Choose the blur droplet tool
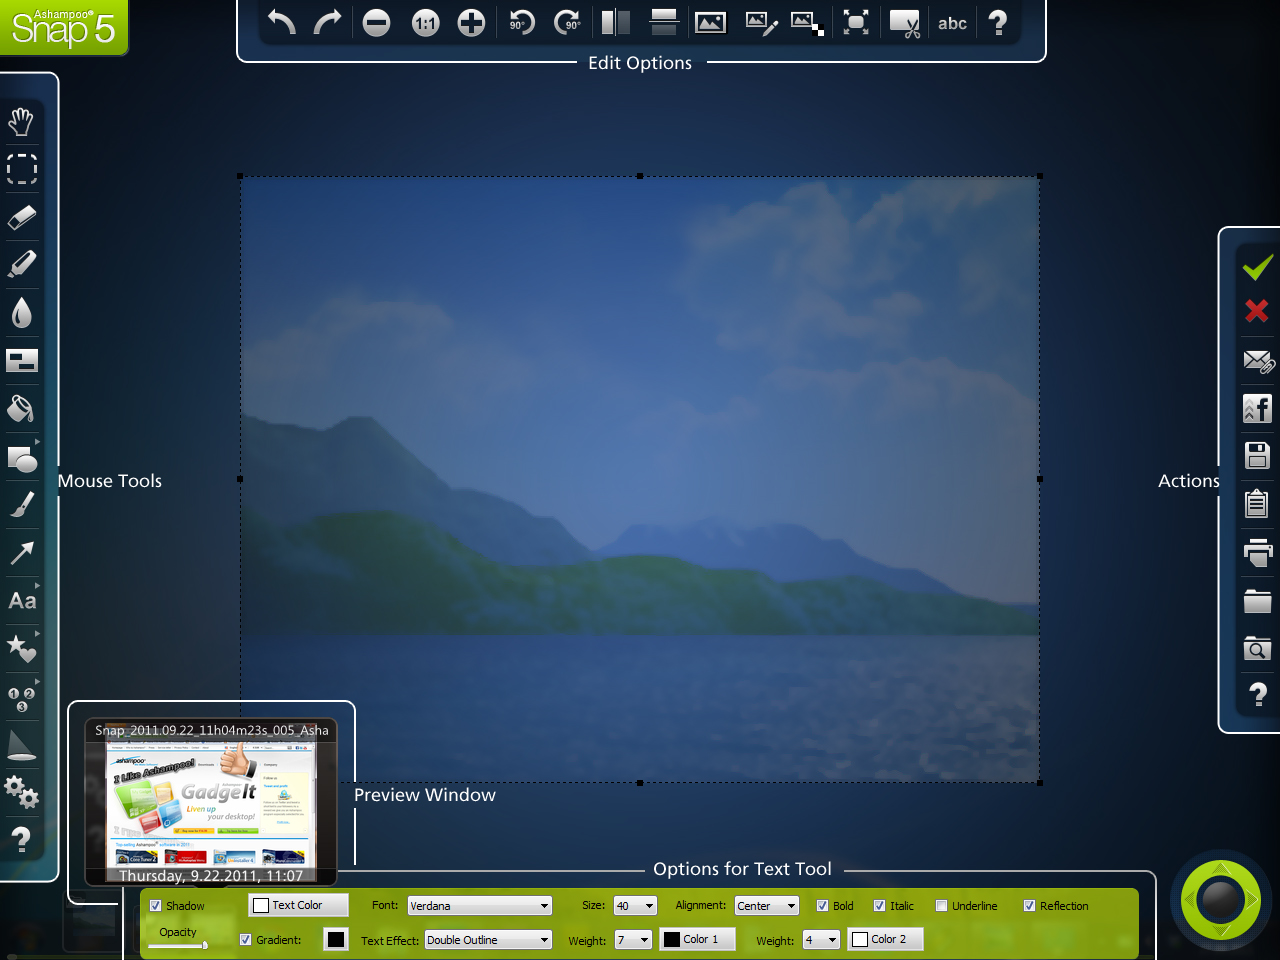 pos(21,313)
